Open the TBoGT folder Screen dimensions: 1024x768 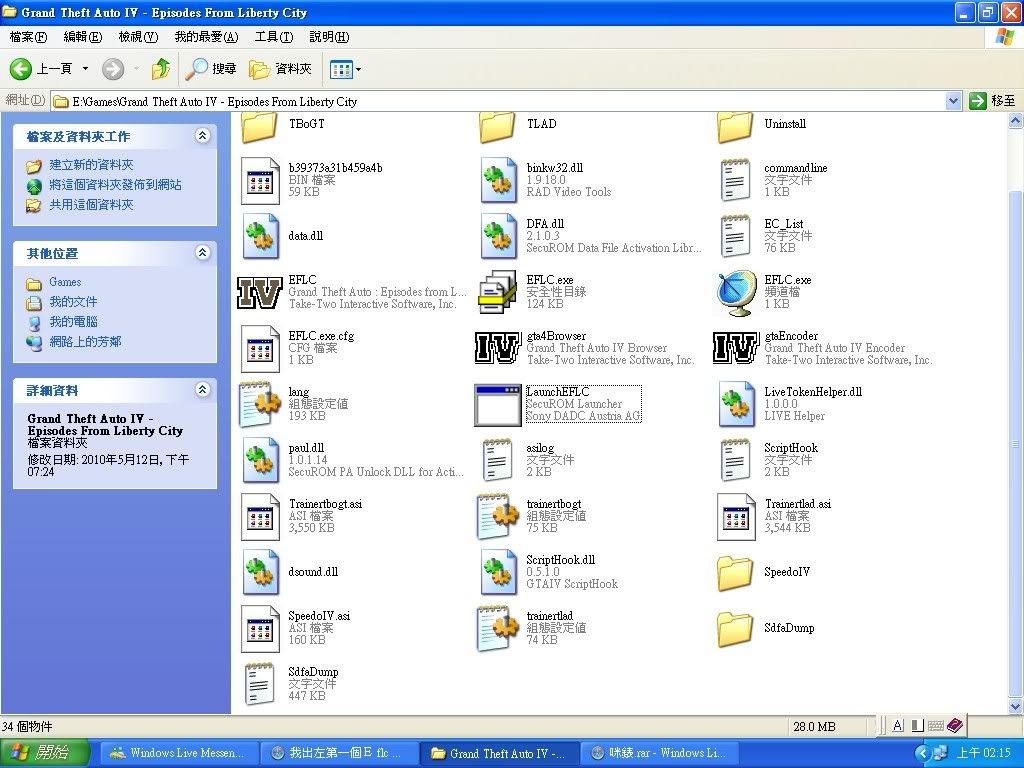(260, 125)
